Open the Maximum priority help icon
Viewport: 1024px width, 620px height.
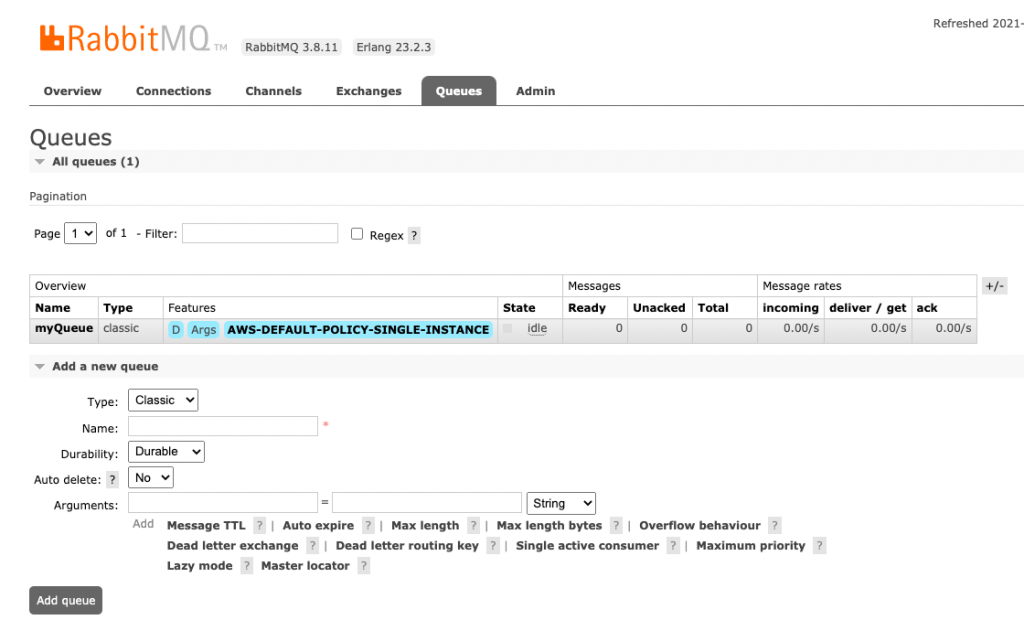(820, 546)
